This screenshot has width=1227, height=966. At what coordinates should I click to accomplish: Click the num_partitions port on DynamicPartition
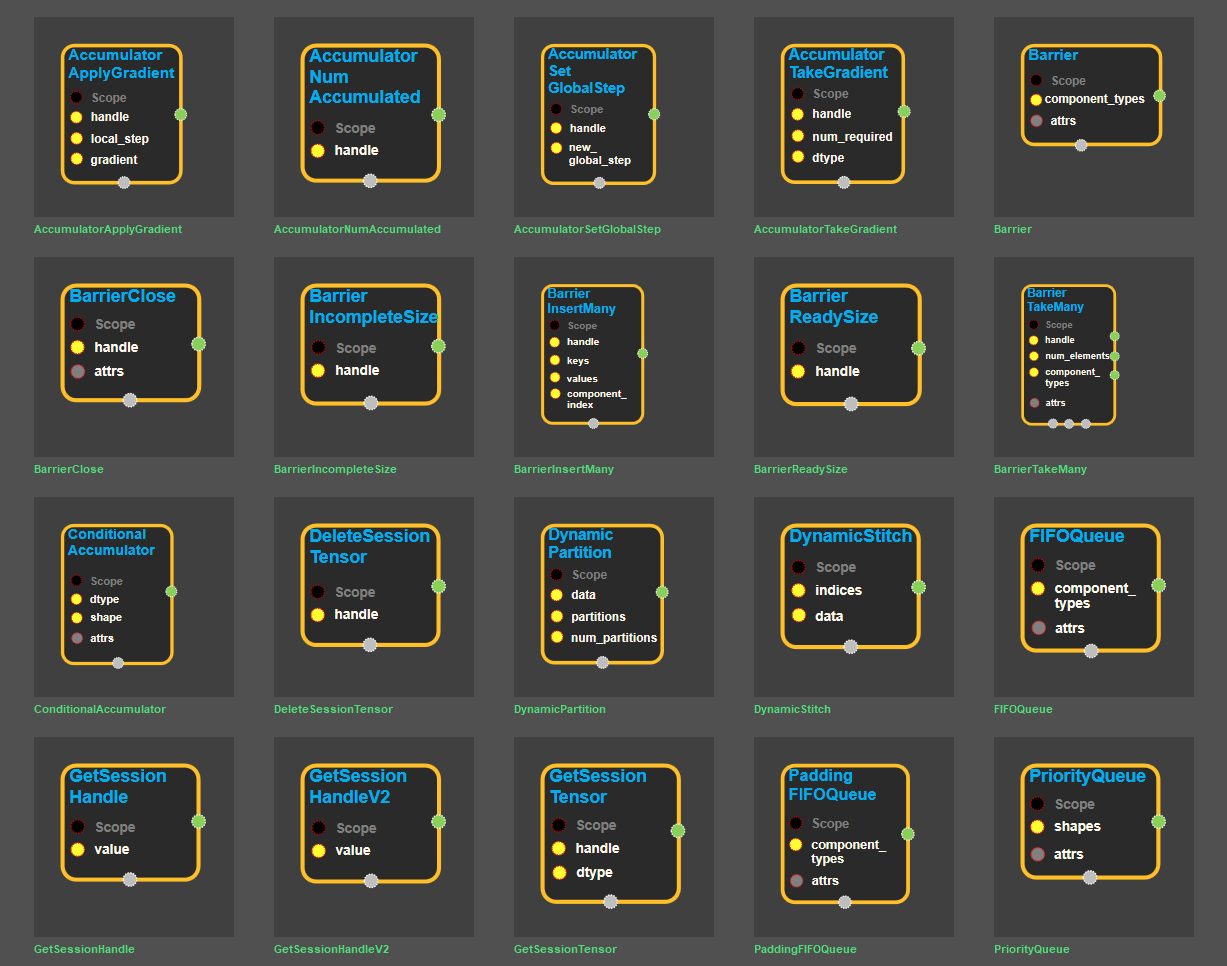556,637
